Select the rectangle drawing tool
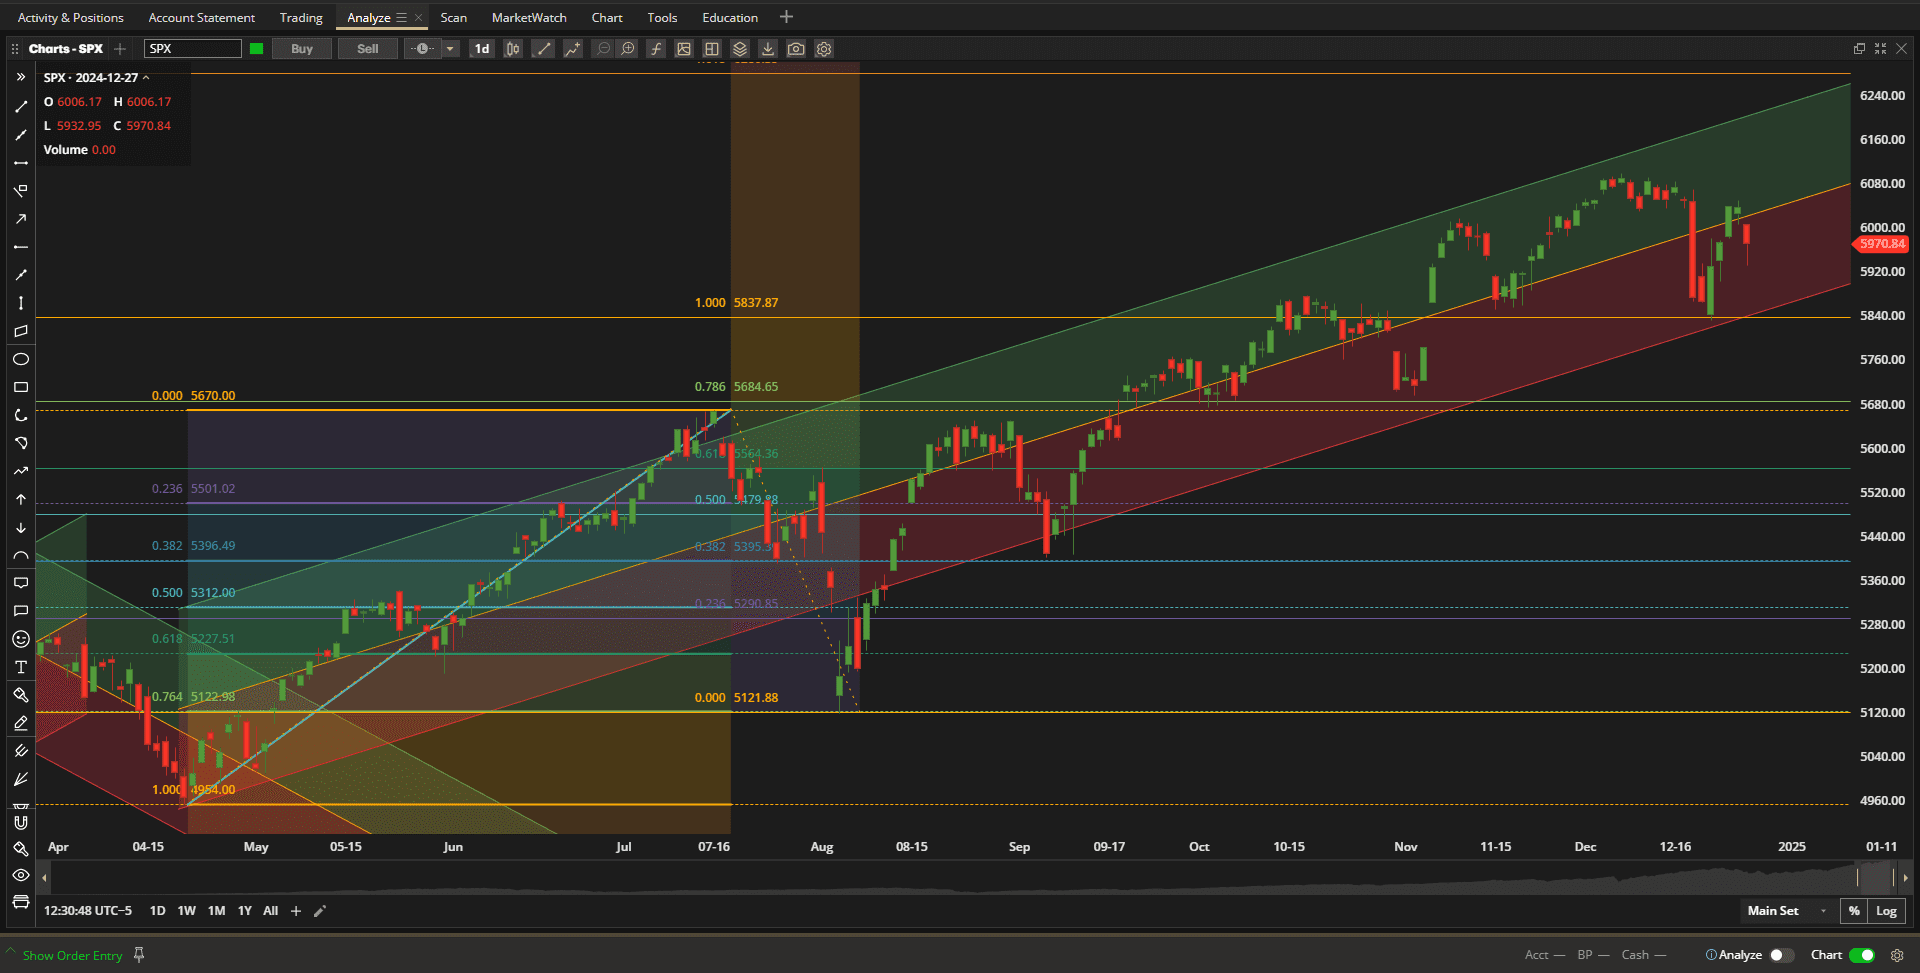 click(21, 387)
